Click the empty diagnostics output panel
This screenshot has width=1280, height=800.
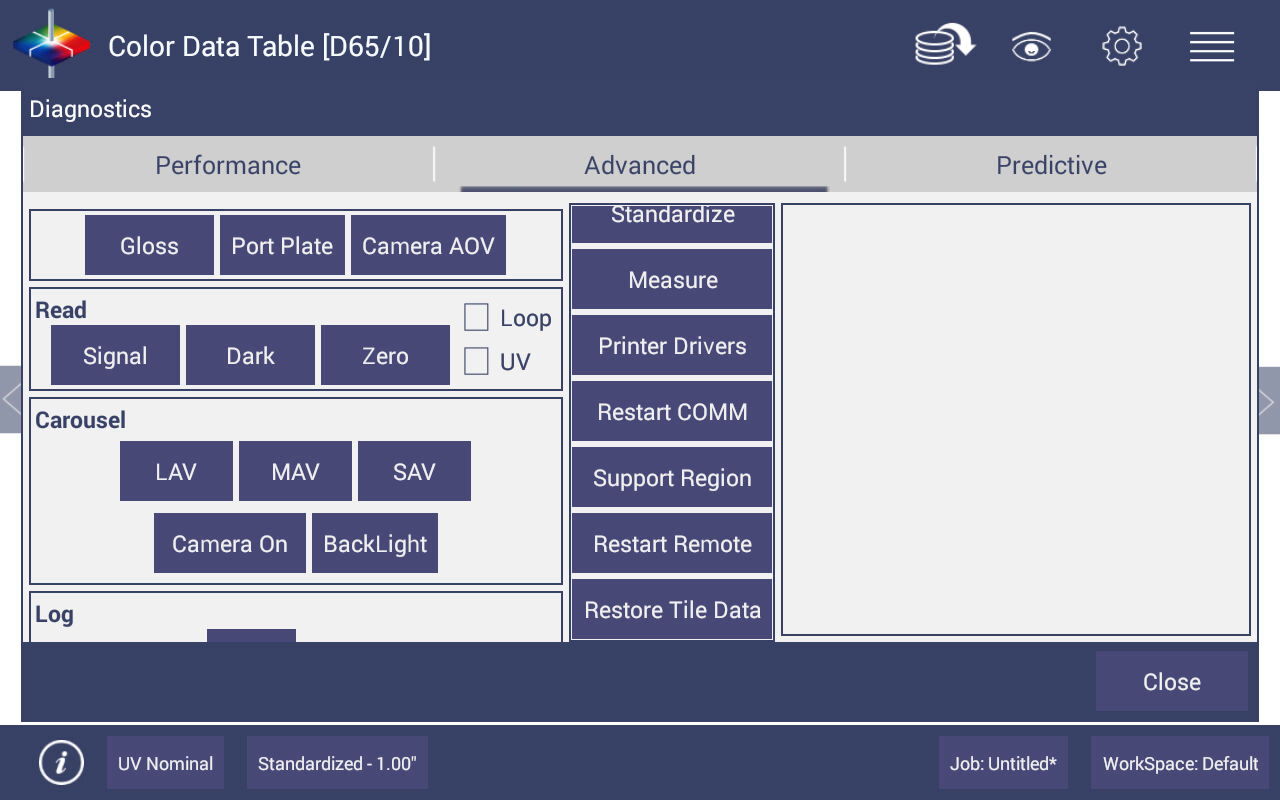[x=1016, y=420]
